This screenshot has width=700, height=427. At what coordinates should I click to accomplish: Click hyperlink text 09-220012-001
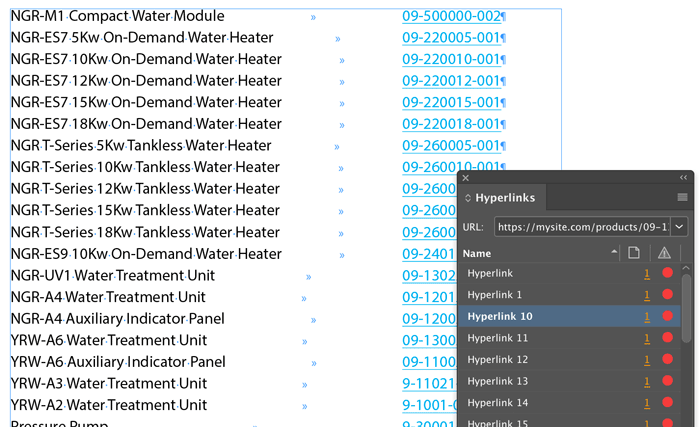451,81
